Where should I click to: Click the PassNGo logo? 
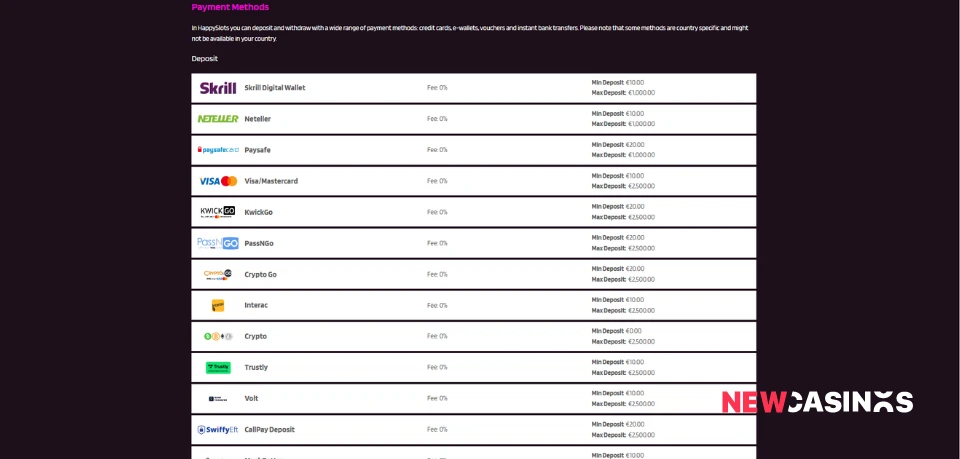coord(218,243)
